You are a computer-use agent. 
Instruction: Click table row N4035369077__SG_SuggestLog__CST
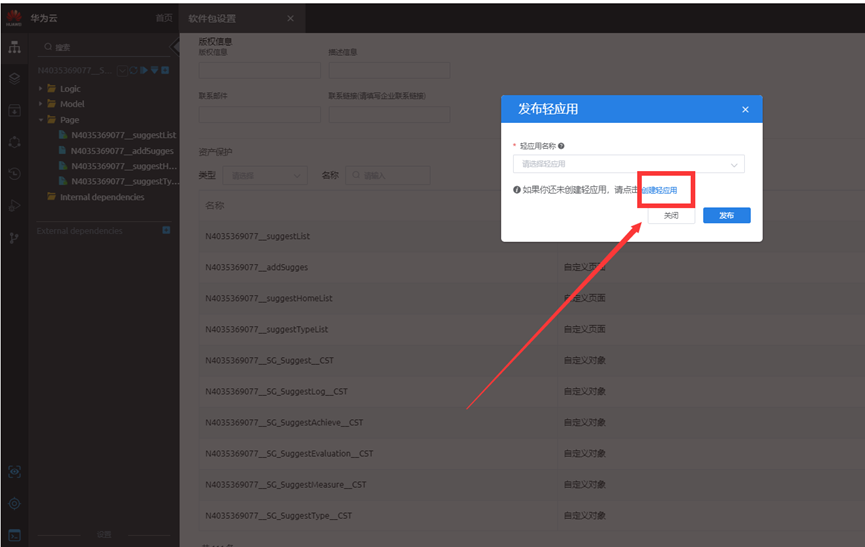(532, 392)
